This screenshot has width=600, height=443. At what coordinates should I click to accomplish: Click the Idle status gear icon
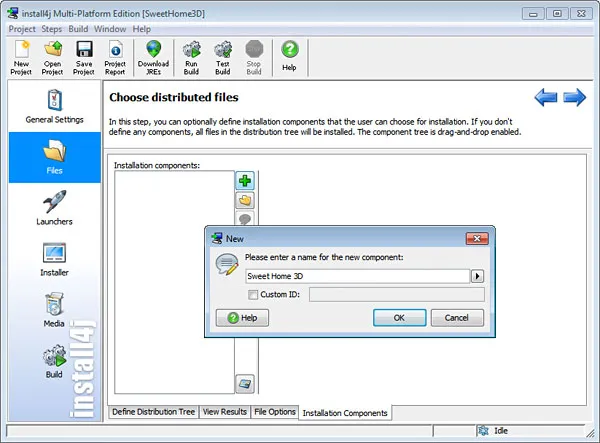[483, 431]
